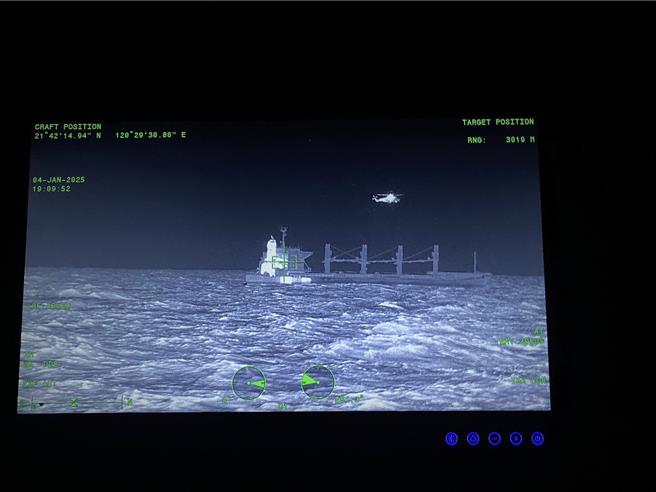Select the right green elevation compass indicator
The image size is (656, 492).
(318, 382)
